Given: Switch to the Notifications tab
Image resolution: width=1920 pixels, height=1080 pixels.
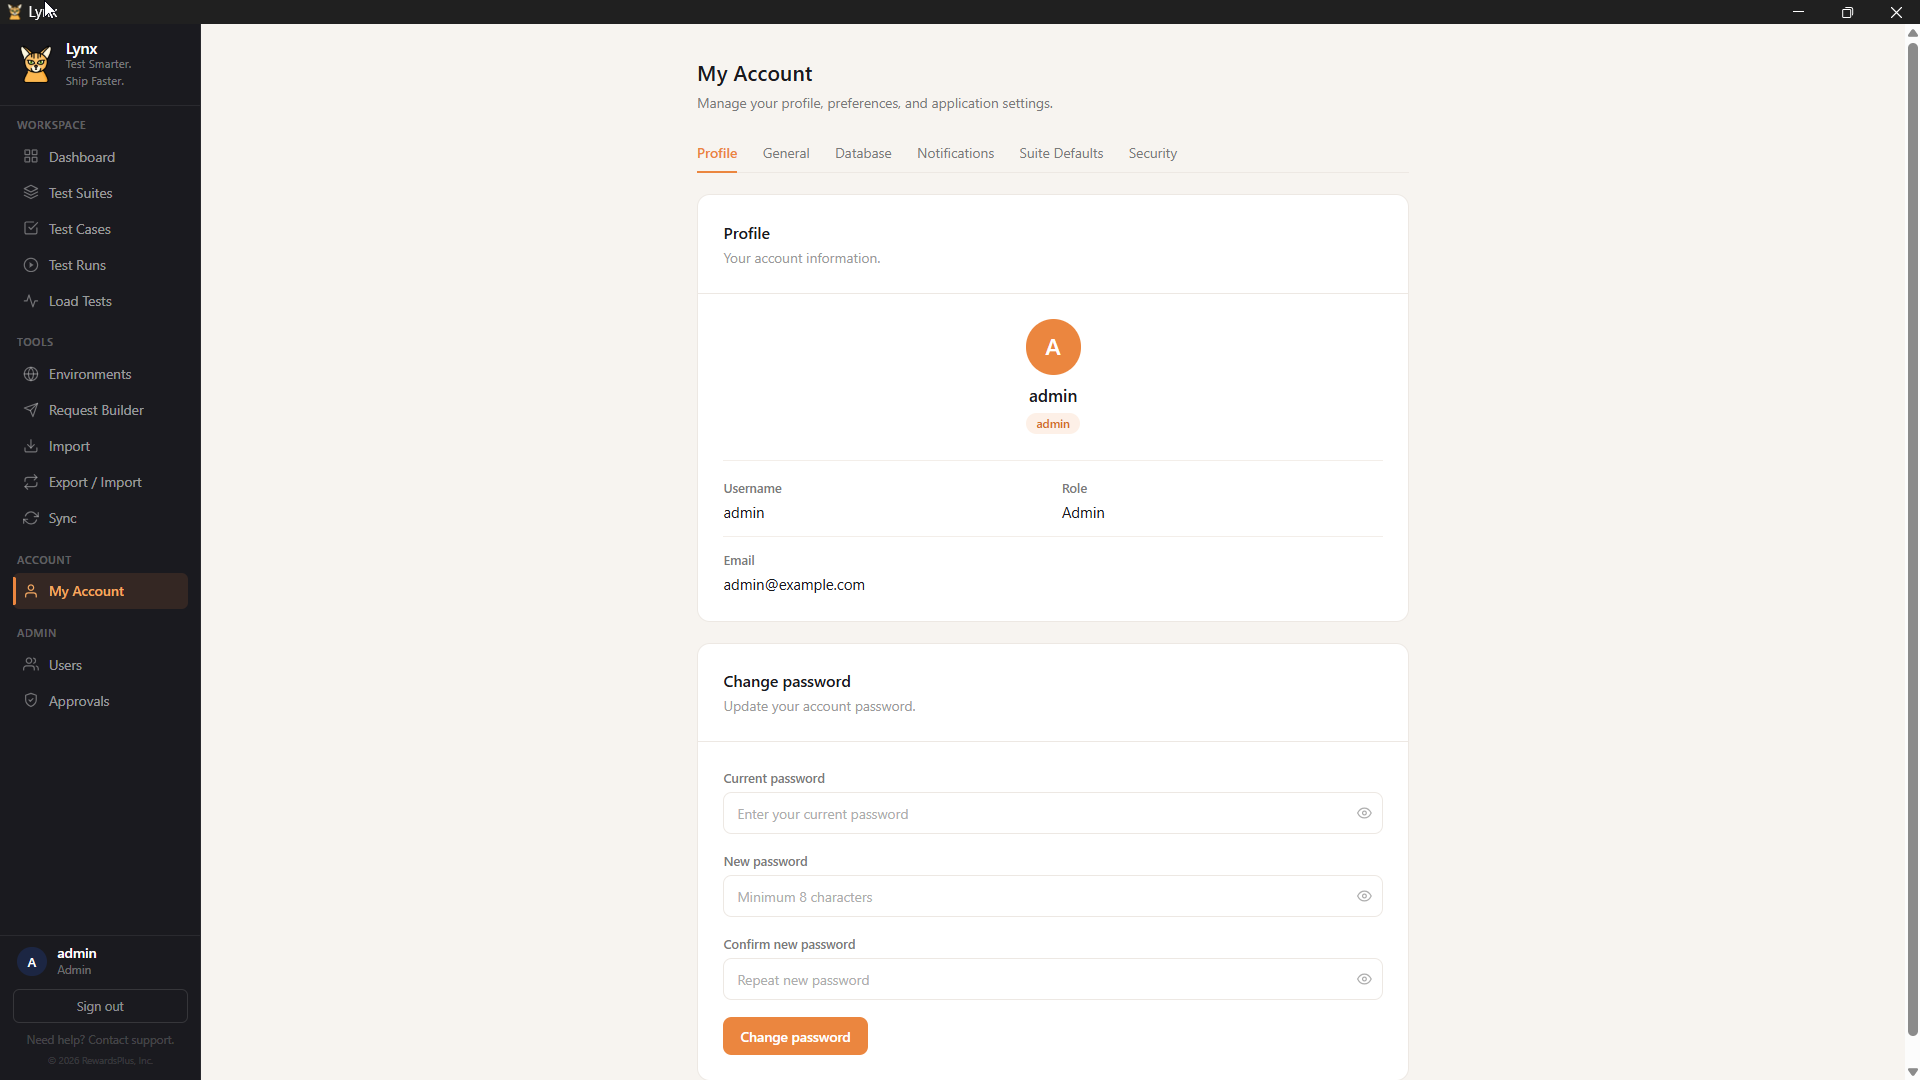Looking at the screenshot, I should [x=955, y=153].
